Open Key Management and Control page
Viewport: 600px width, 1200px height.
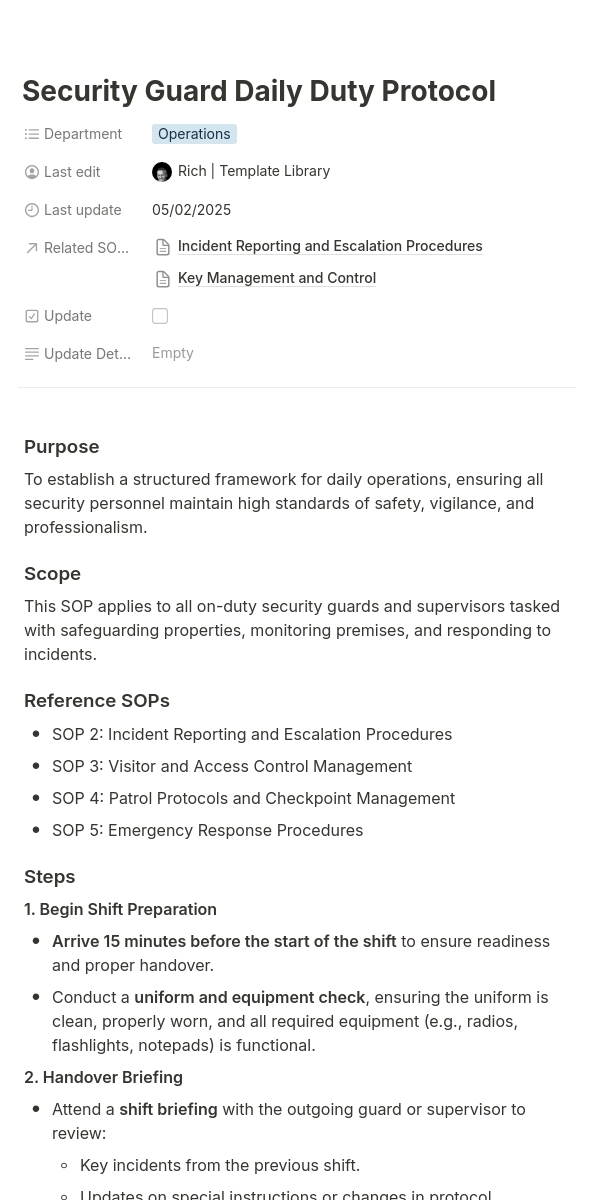(x=277, y=278)
